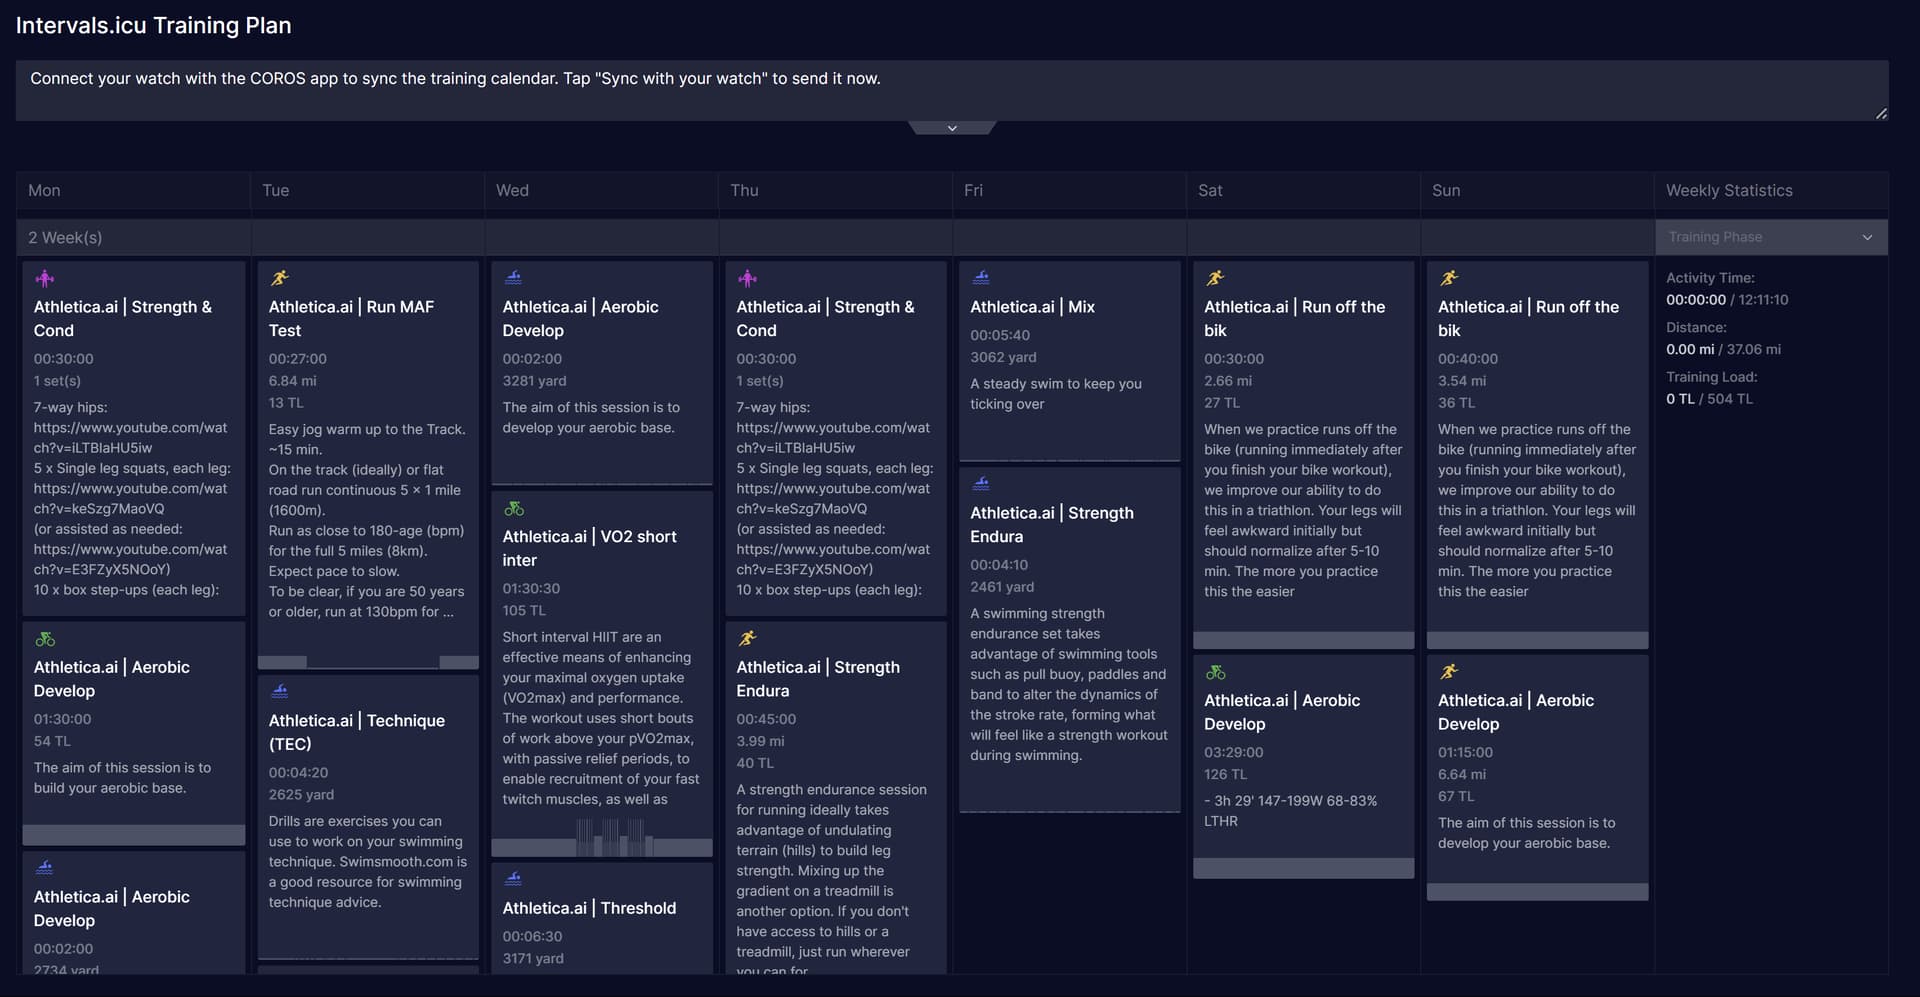Click Distance value 0.00 mi / 37.06 mi
The width and height of the screenshot is (1920, 997).
coord(1723,349)
